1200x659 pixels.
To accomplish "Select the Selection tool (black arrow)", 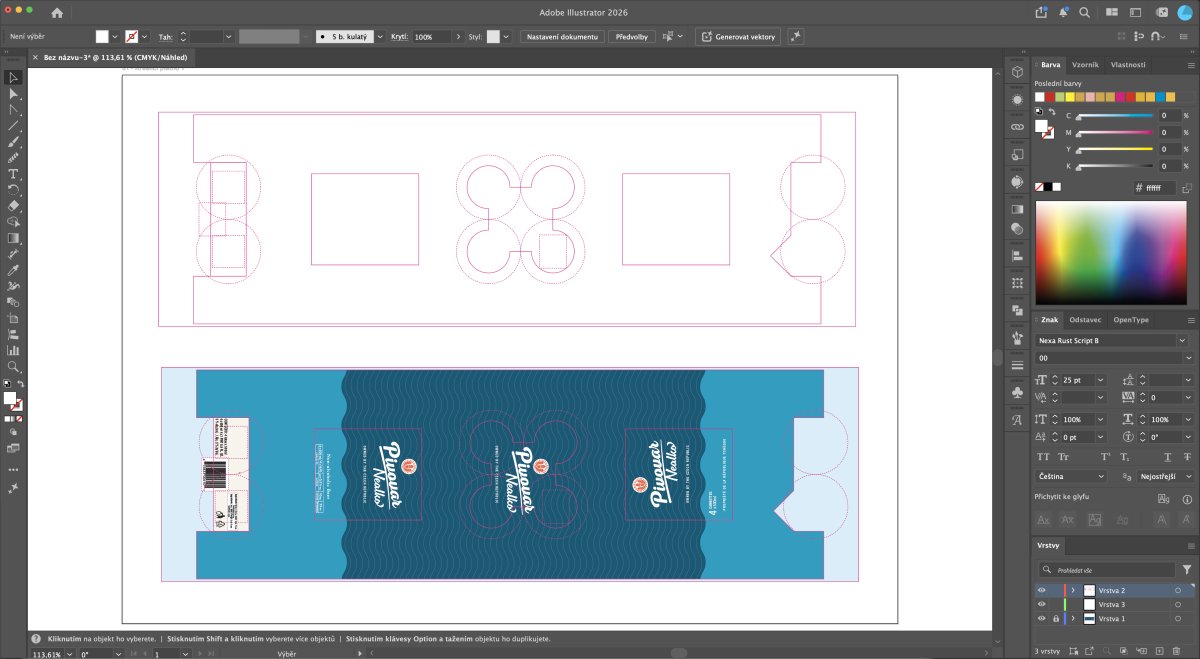I will click(13, 77).
